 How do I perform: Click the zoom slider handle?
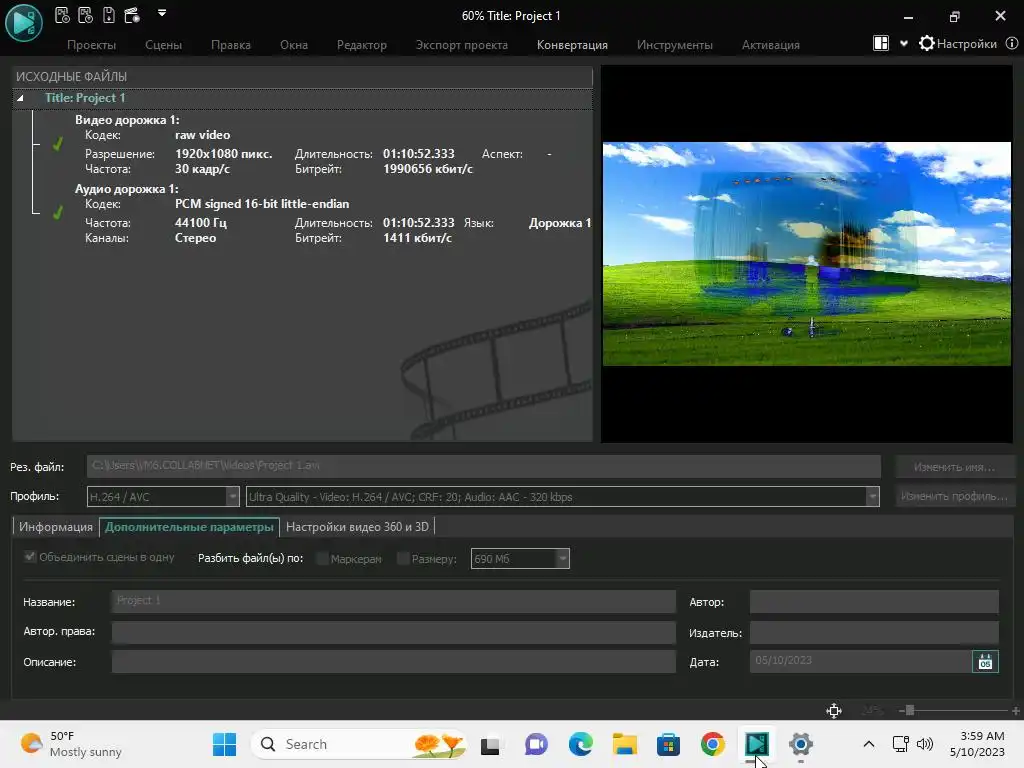pos(910,711)
